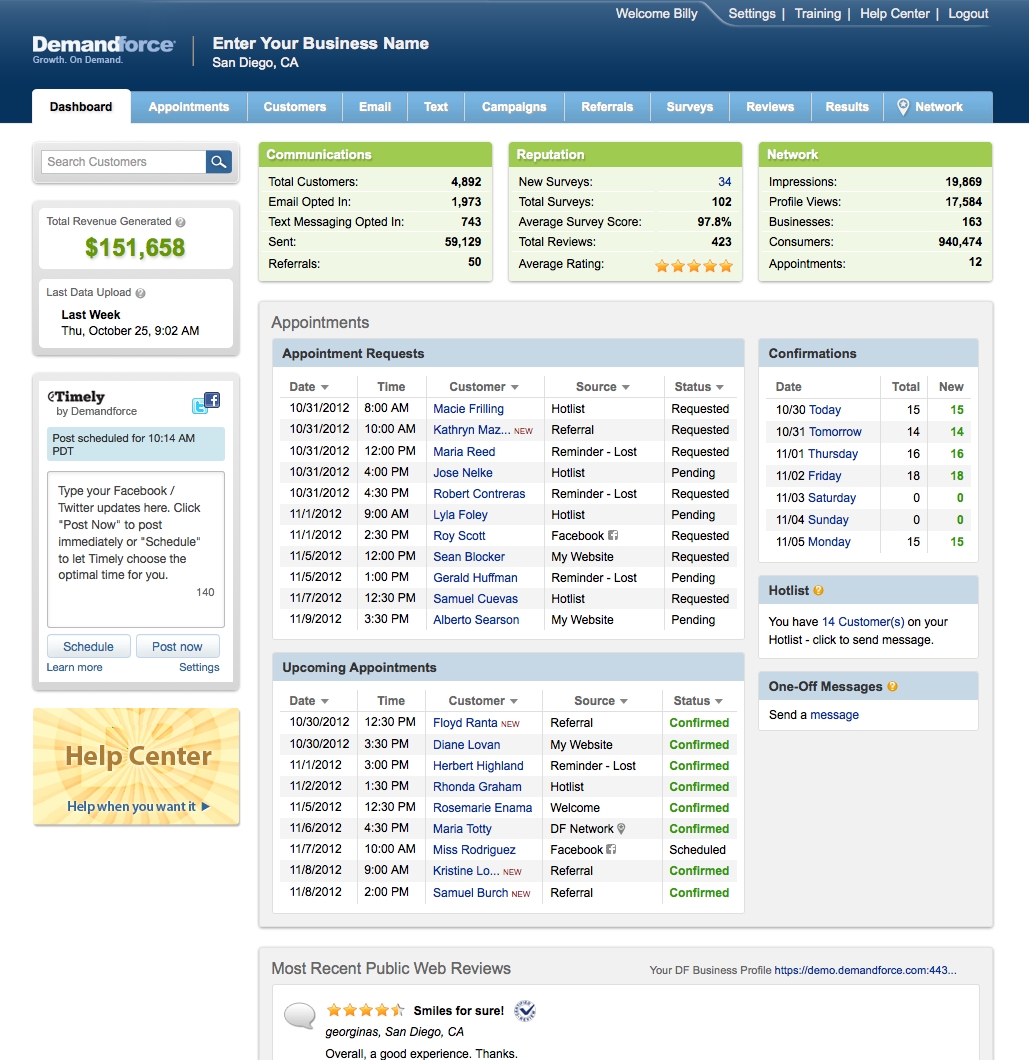Sort Upcoming Appointments by Date arrow
The height and width of the screenshot is (1060, 1029).
[325, 701]
